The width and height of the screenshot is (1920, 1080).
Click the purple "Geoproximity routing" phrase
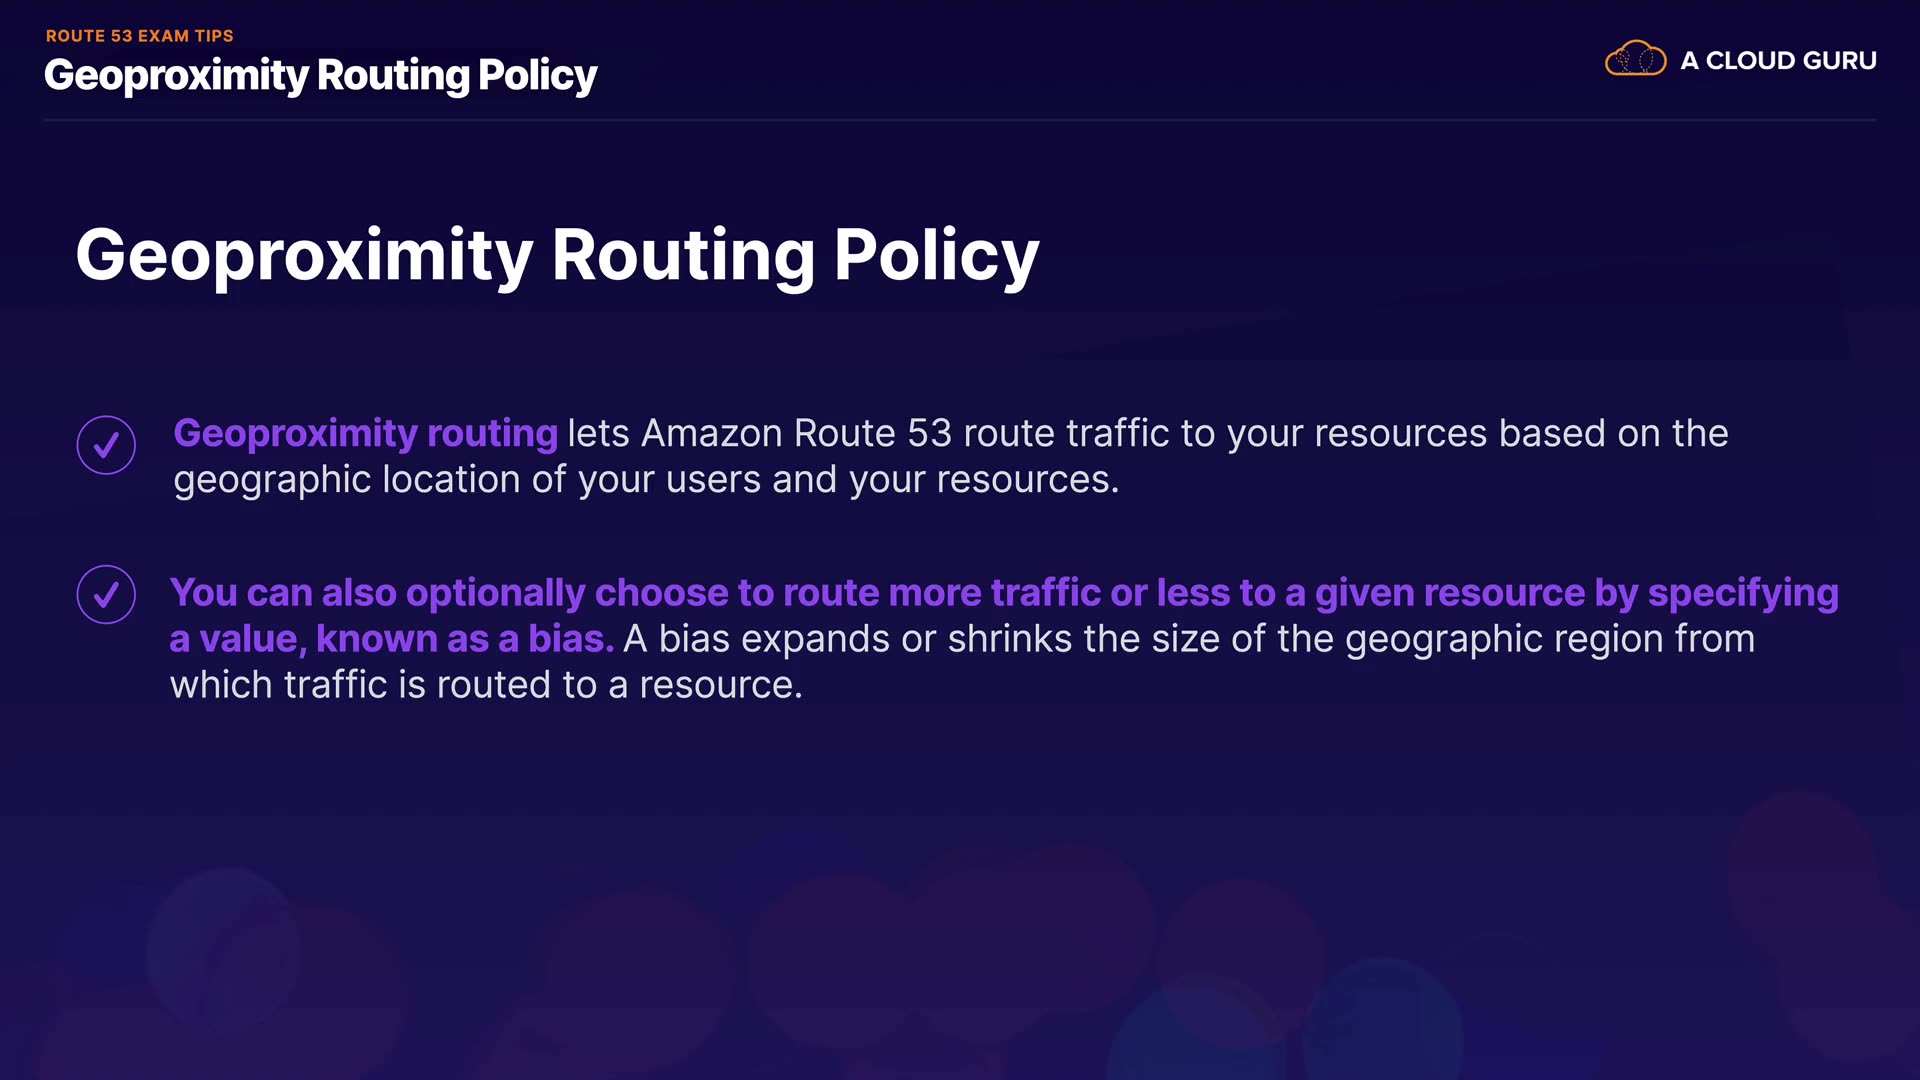point(365,434)
